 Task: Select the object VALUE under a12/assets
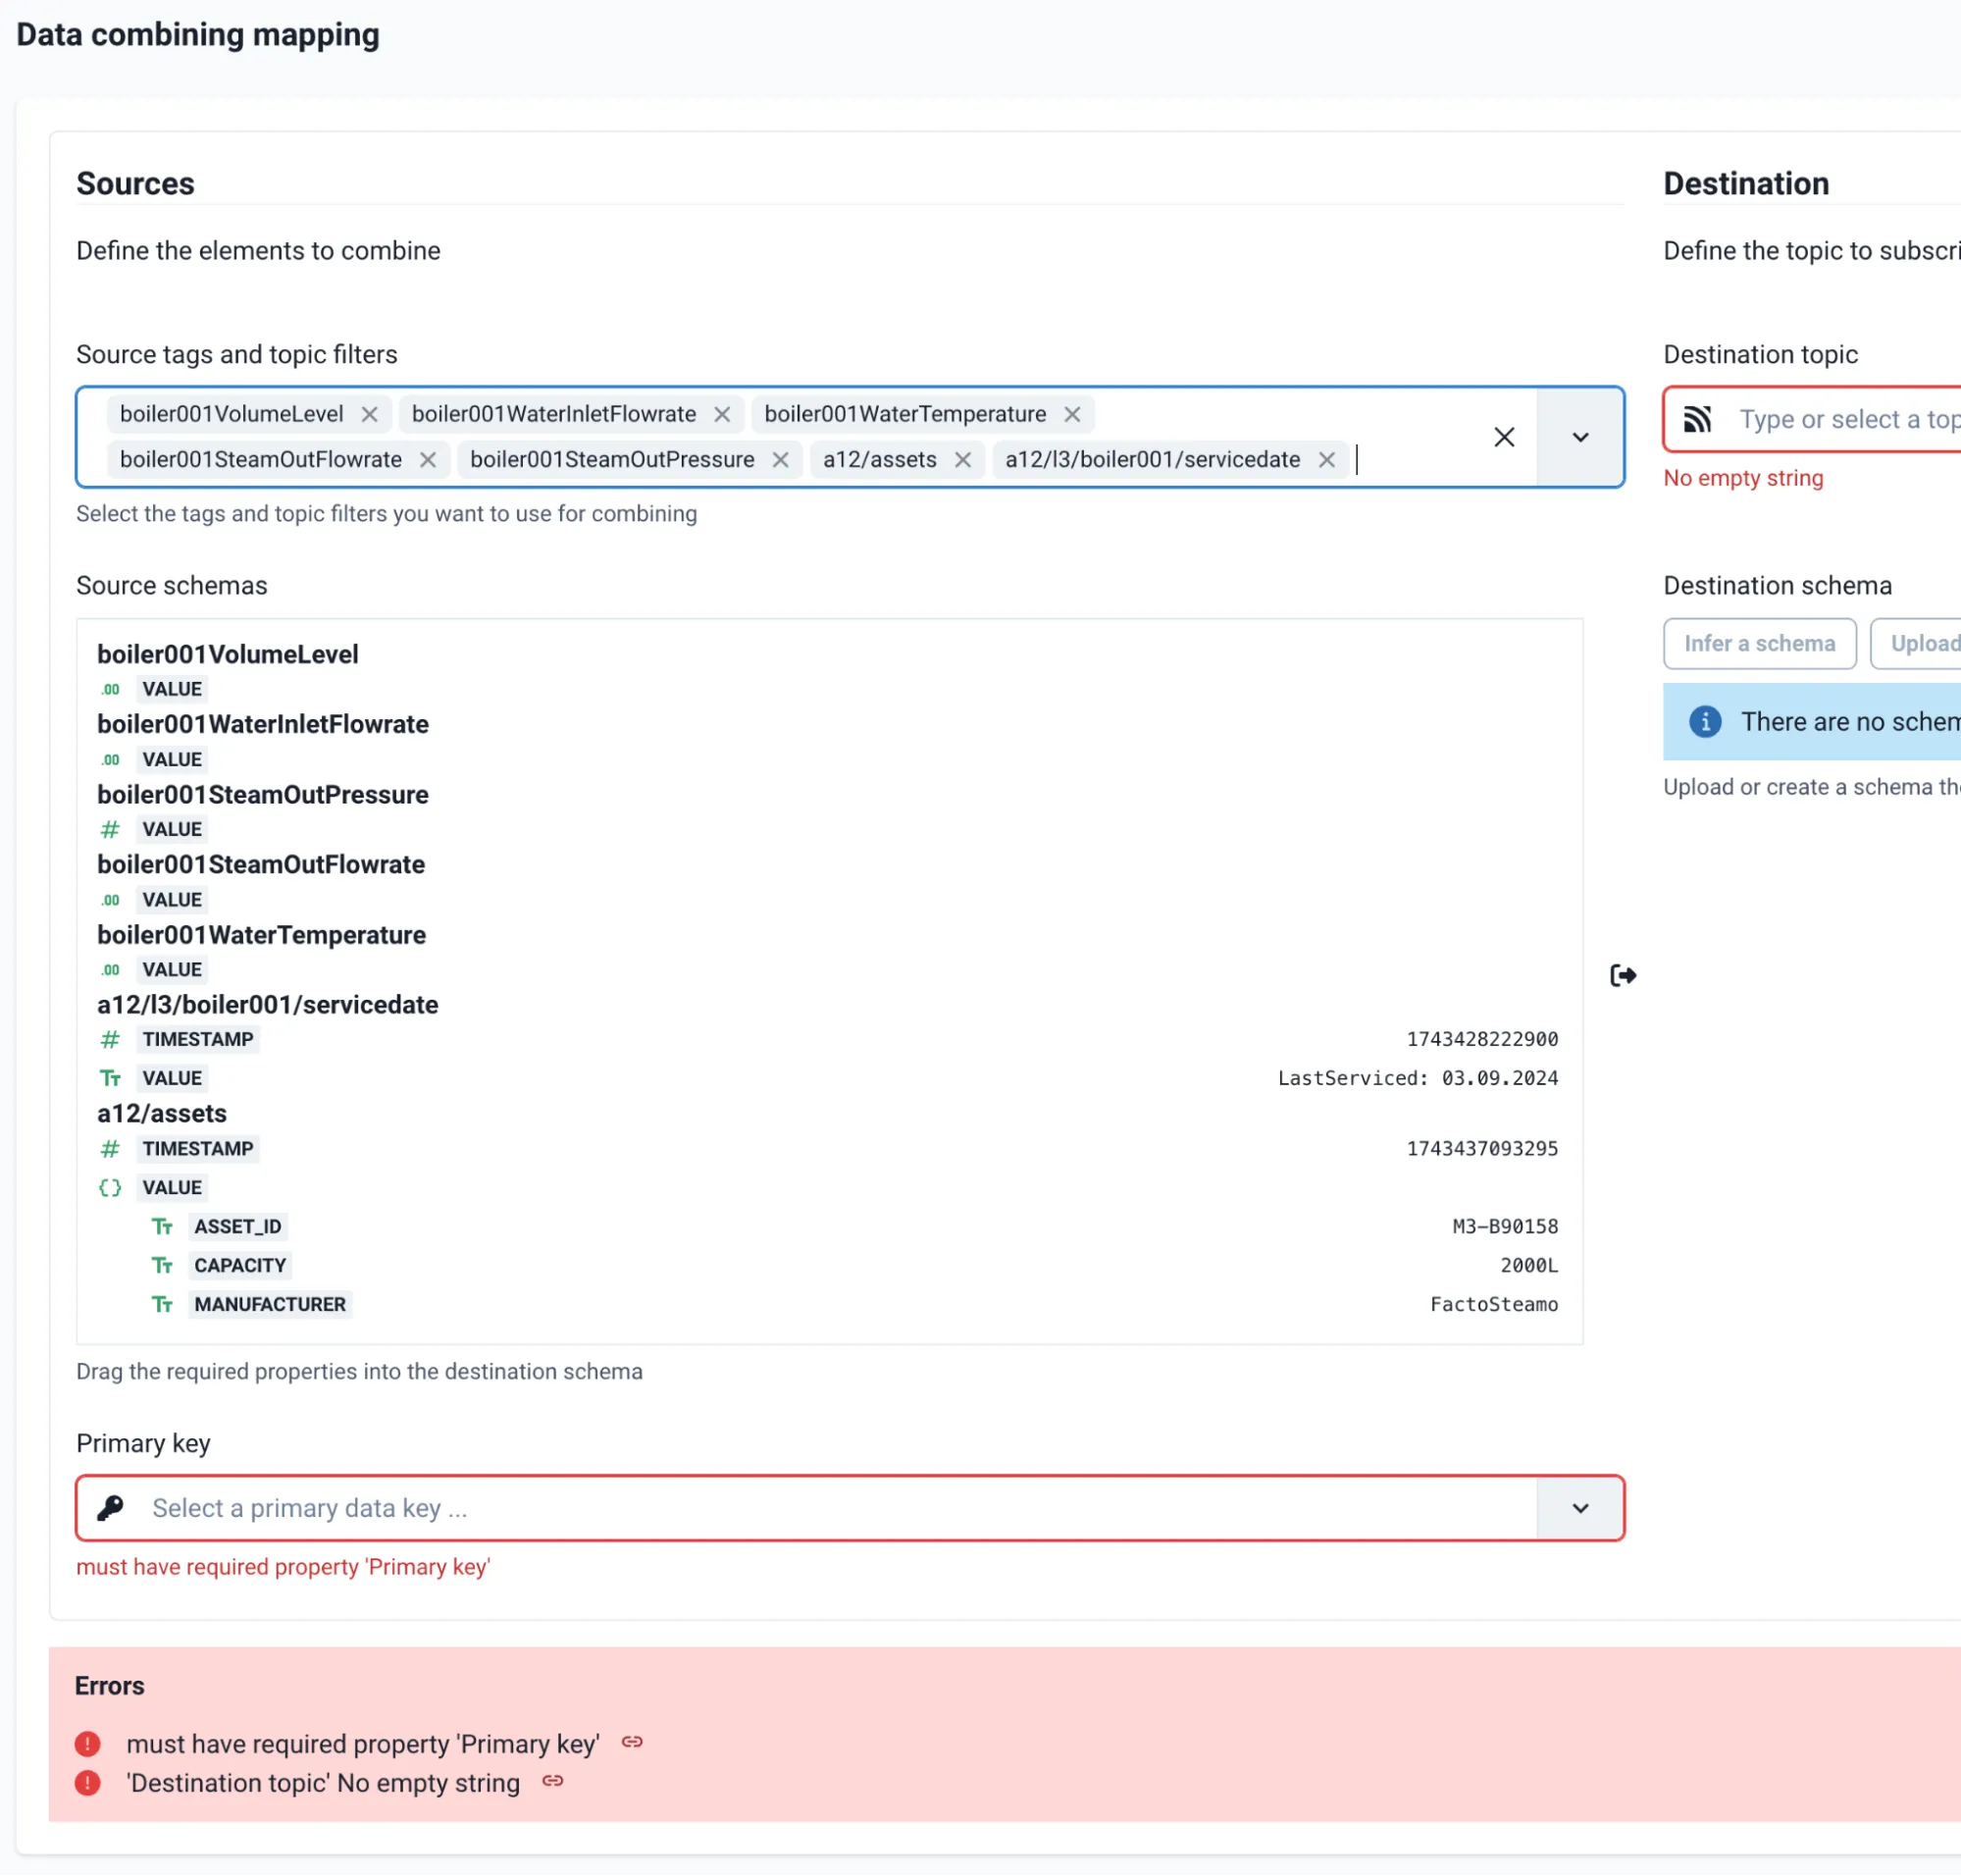coord(172,1188)
